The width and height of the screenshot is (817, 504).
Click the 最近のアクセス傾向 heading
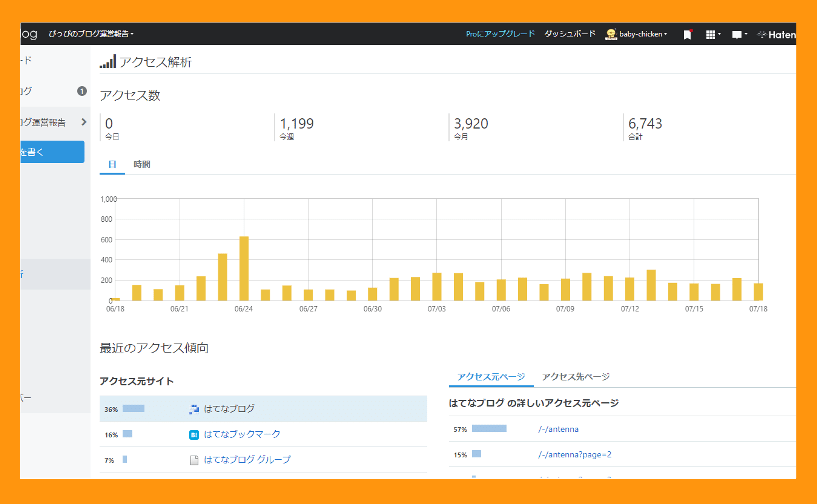[x=154, y=348]
